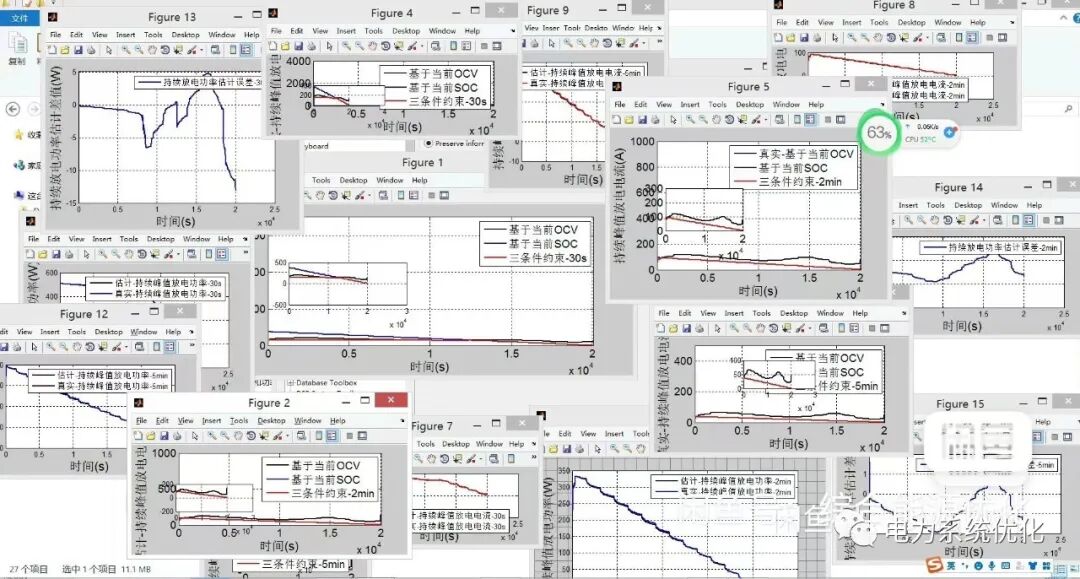Toggle Zoom In tool in Figure 13

tap(126, 50)
